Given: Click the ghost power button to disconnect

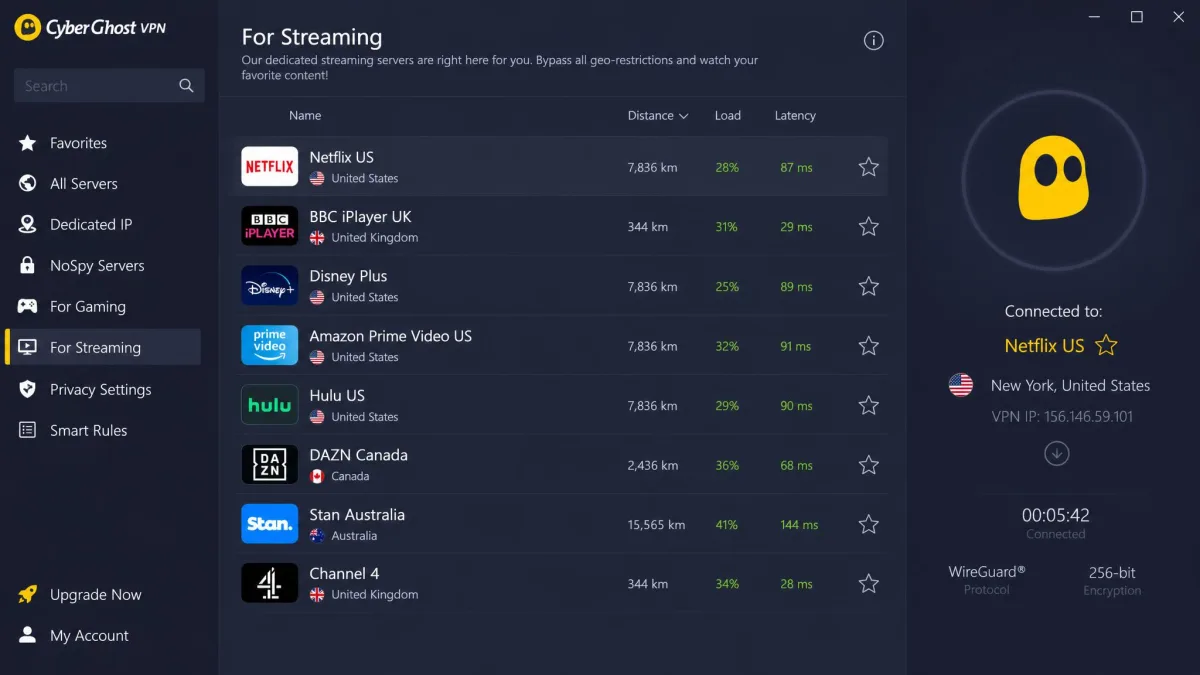Looking at the screenshot, I should (x=1054, y=181).
